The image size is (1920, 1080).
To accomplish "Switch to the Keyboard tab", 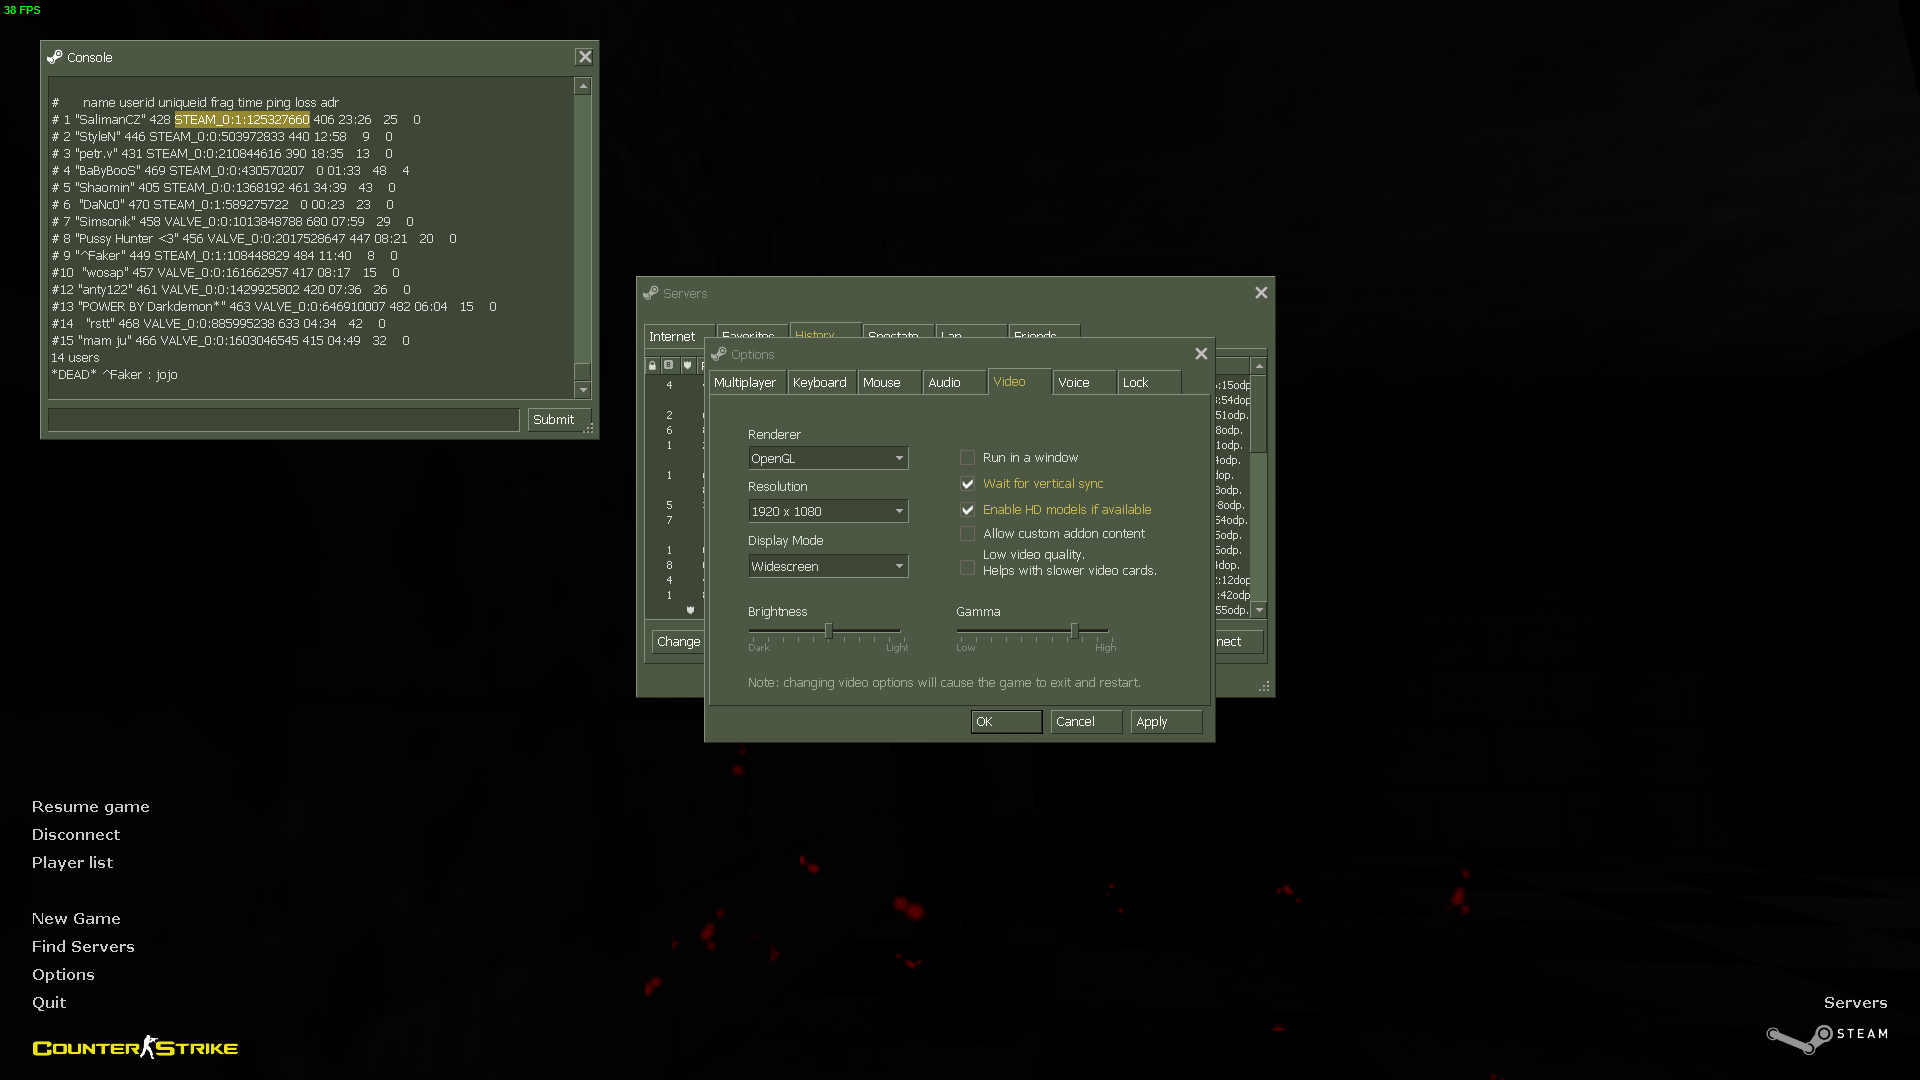I will (x=819, y=383).
